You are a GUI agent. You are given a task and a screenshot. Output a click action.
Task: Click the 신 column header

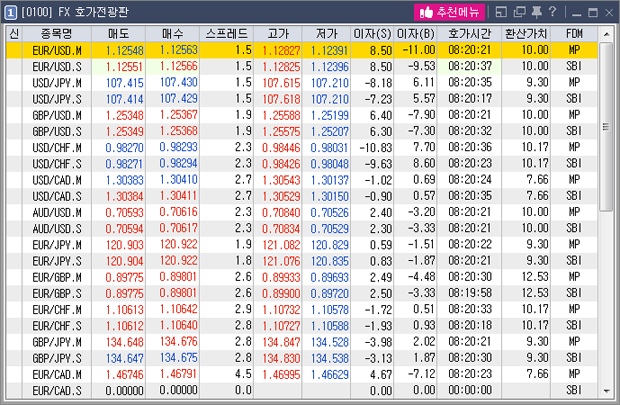tap(14, 34)
